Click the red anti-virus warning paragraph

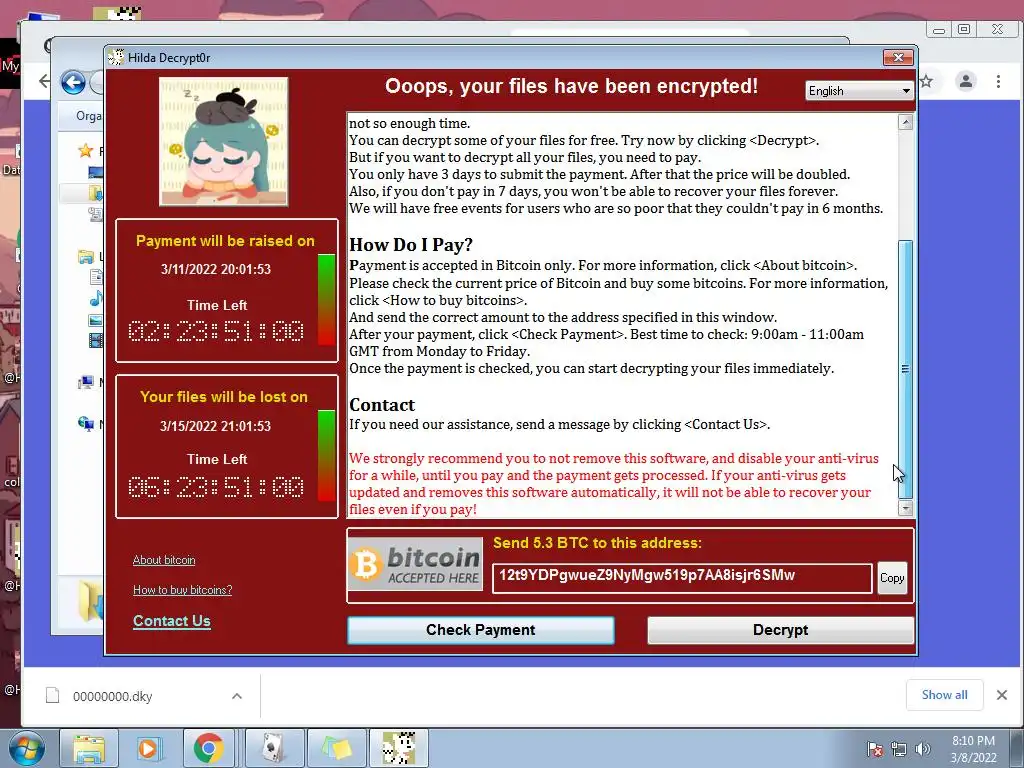[x=614, y=484]
